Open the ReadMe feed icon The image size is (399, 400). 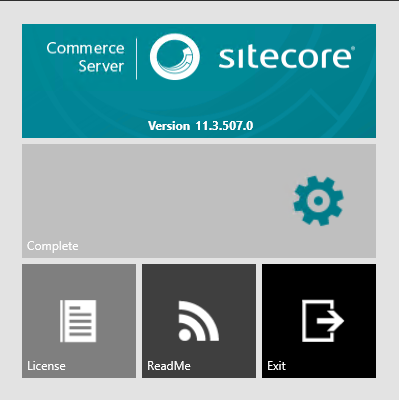click(199, 321)
